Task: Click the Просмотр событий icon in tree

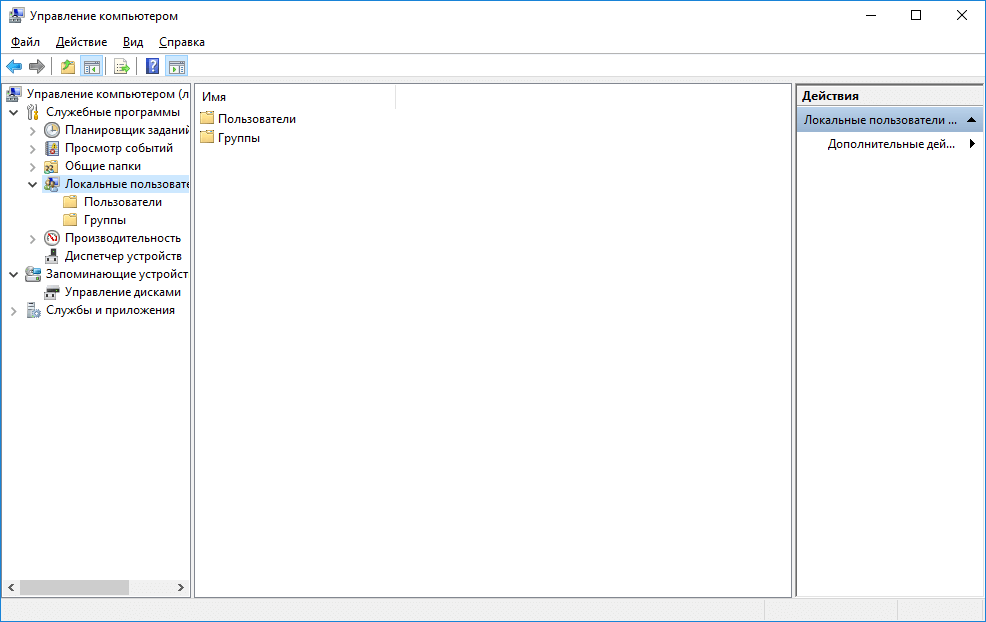Action: (52, 148)
